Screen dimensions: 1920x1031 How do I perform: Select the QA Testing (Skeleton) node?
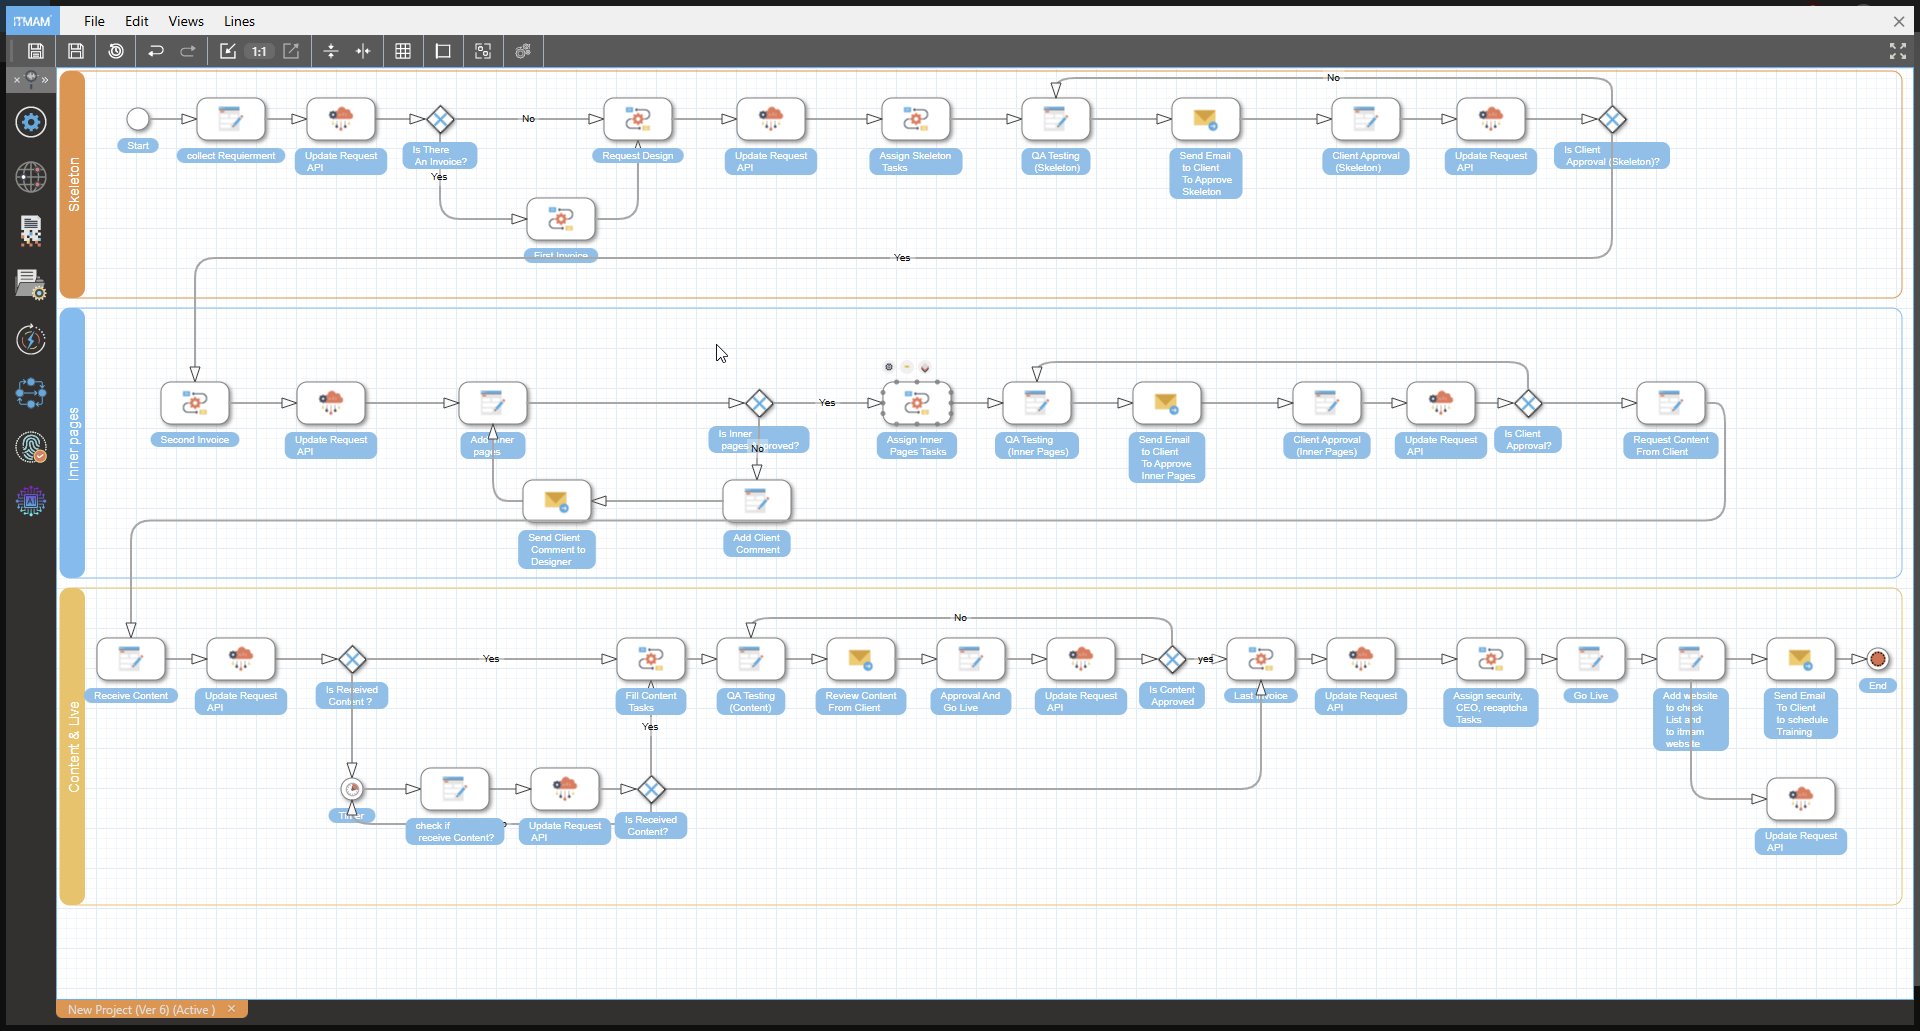click(x=1056, y=119)
